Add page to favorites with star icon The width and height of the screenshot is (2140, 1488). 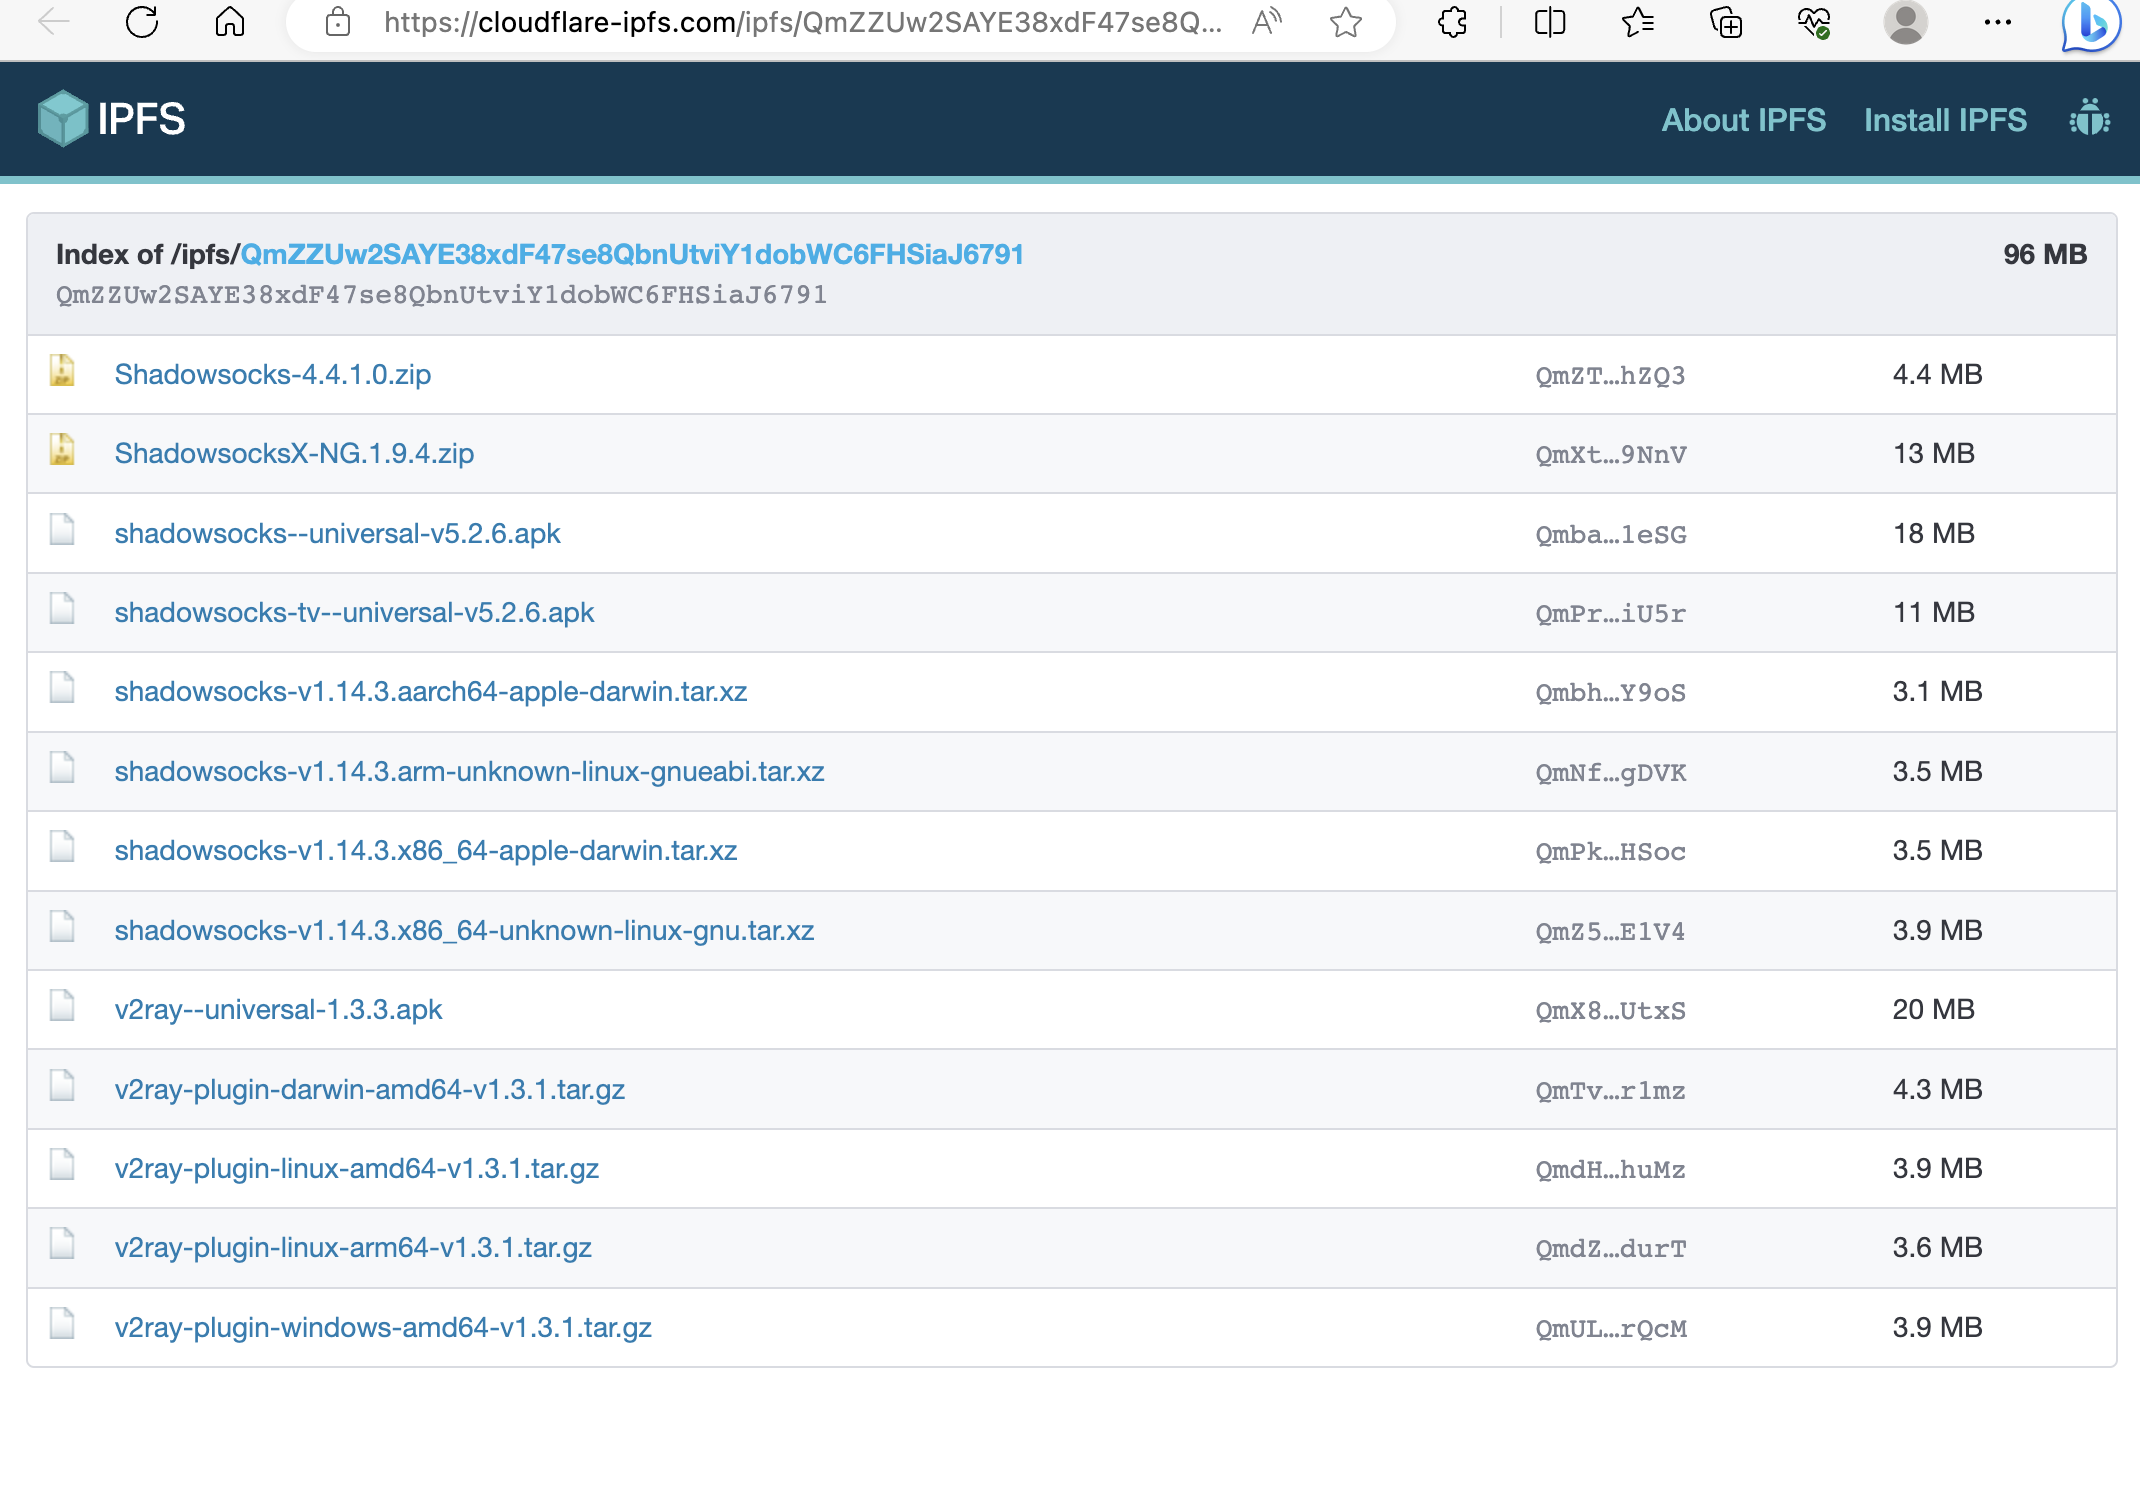1346,21
